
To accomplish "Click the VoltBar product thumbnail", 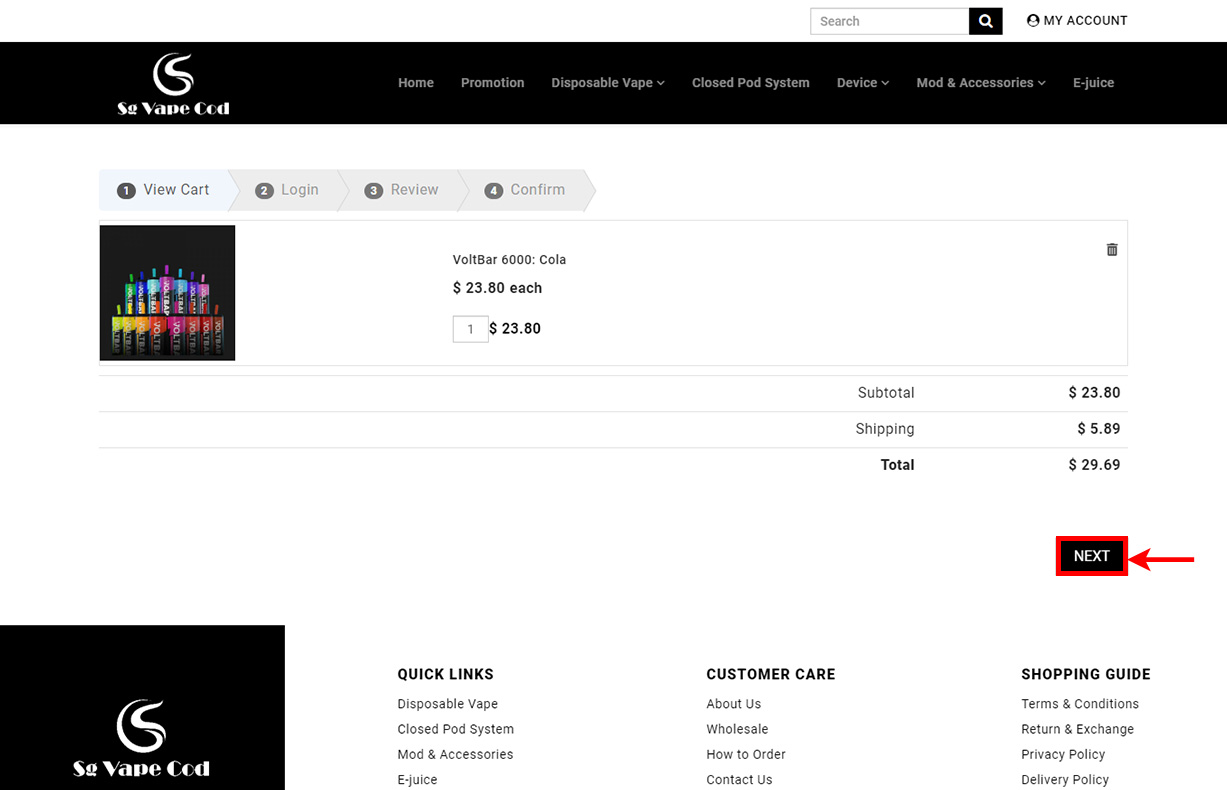I will pyautogui.click(x=168, y=293).
